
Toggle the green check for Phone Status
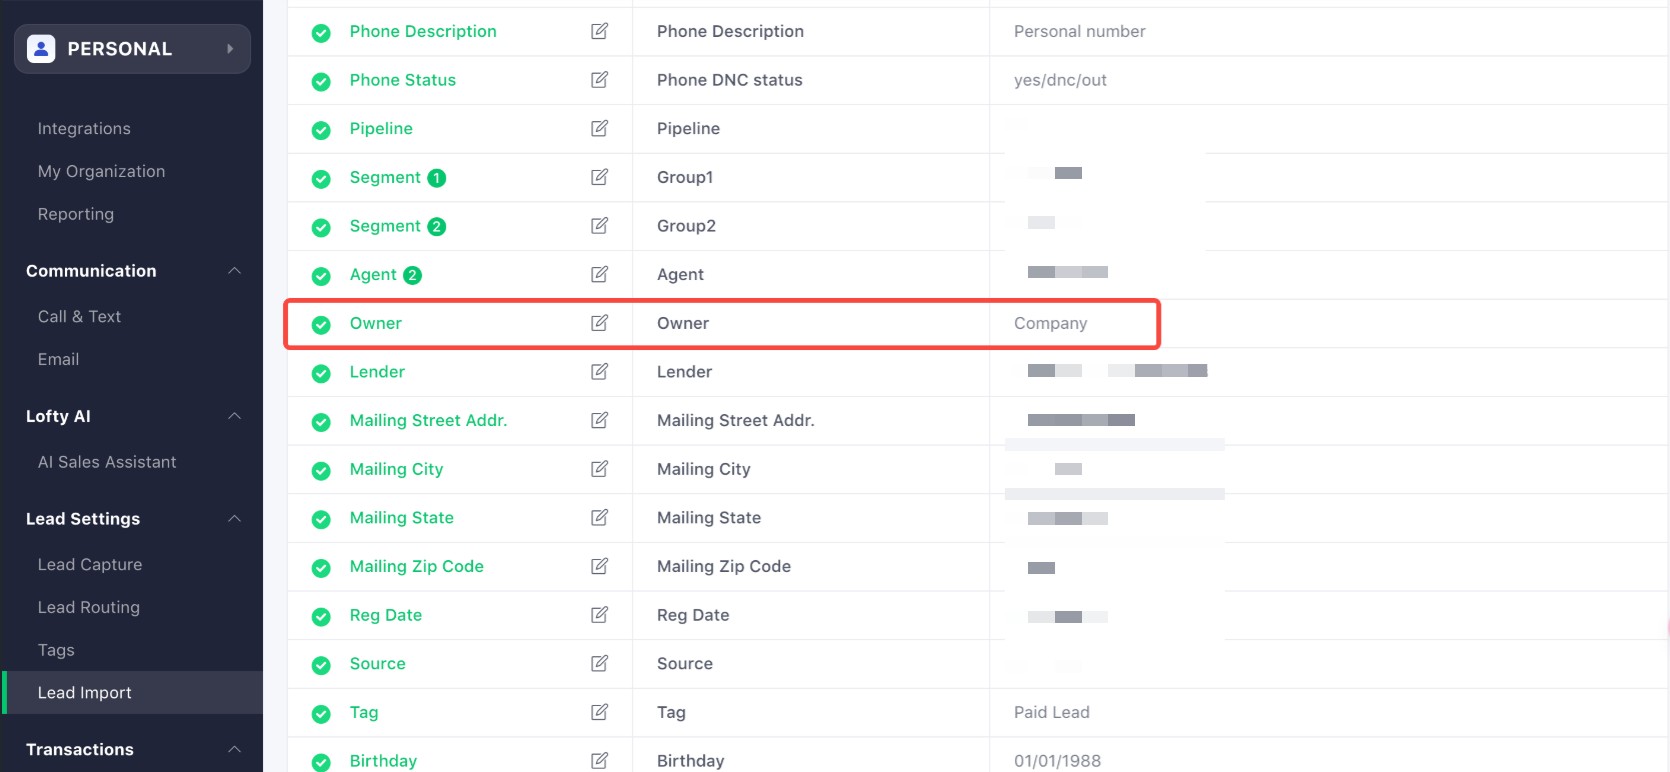[x=321, y=81]
